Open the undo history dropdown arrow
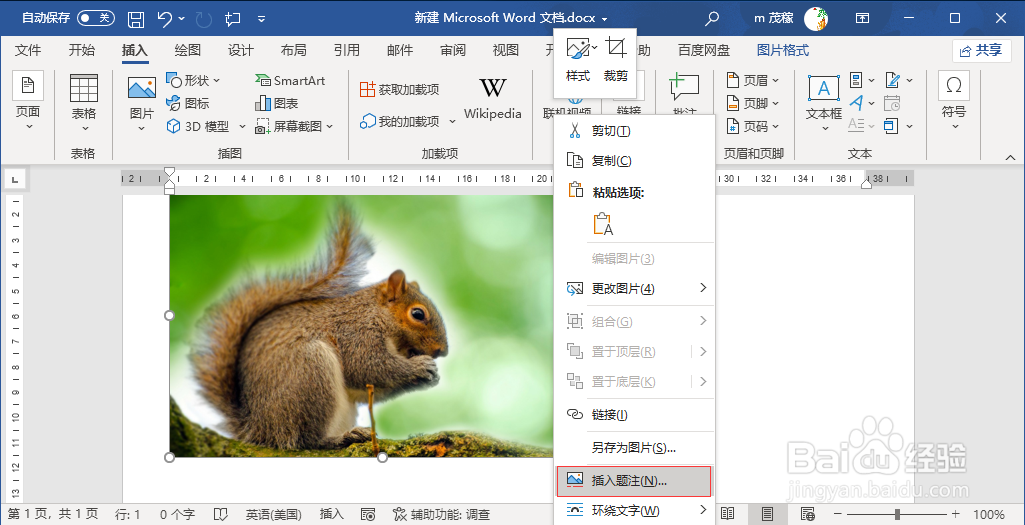The height and width of the screenshot is (525, 1025). click(x=182, y=19)
